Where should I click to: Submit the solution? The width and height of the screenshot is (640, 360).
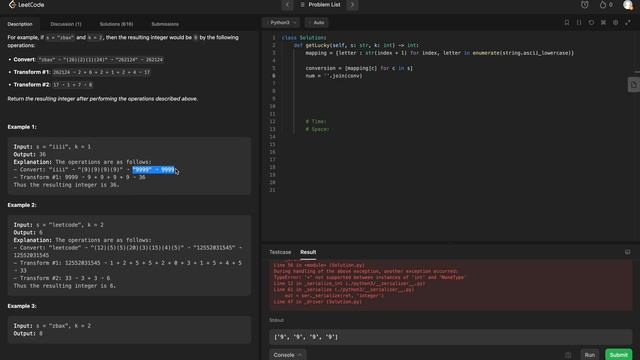619,355
